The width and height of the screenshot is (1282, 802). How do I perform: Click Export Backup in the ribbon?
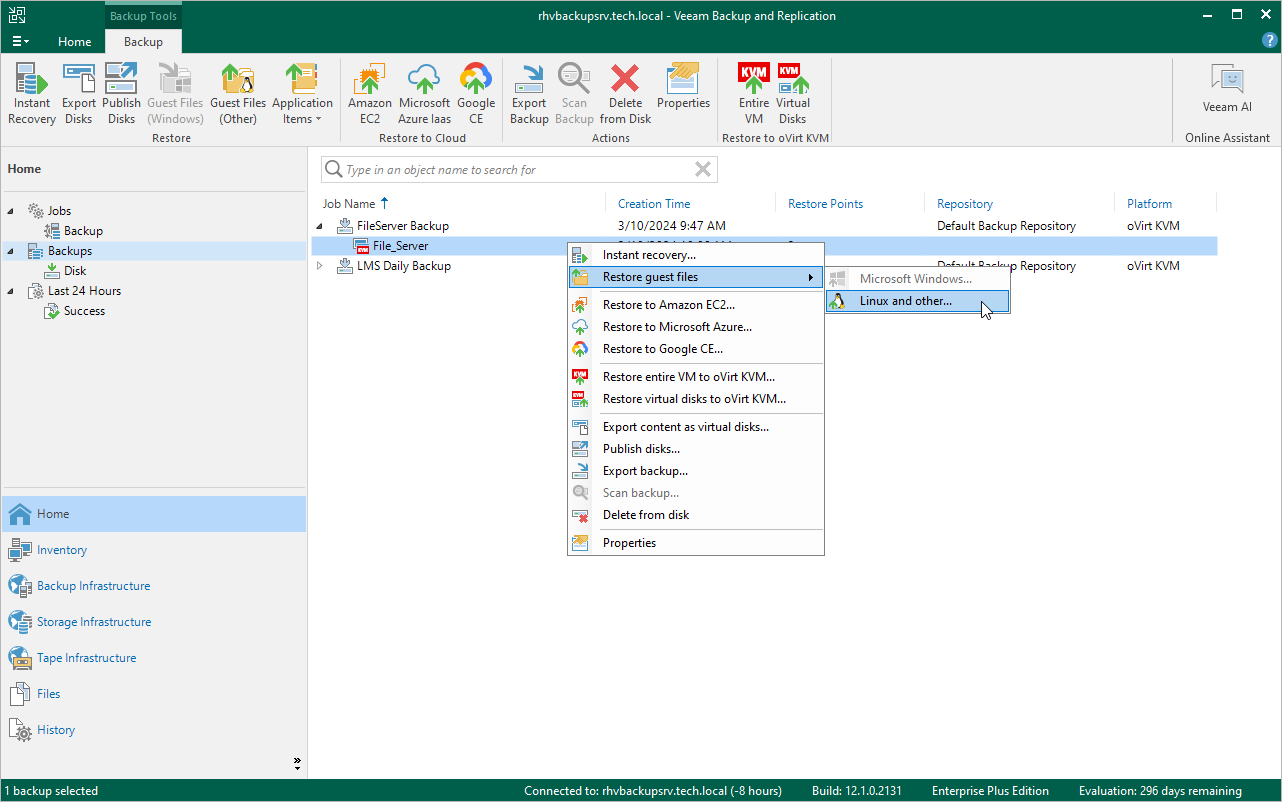529,93
